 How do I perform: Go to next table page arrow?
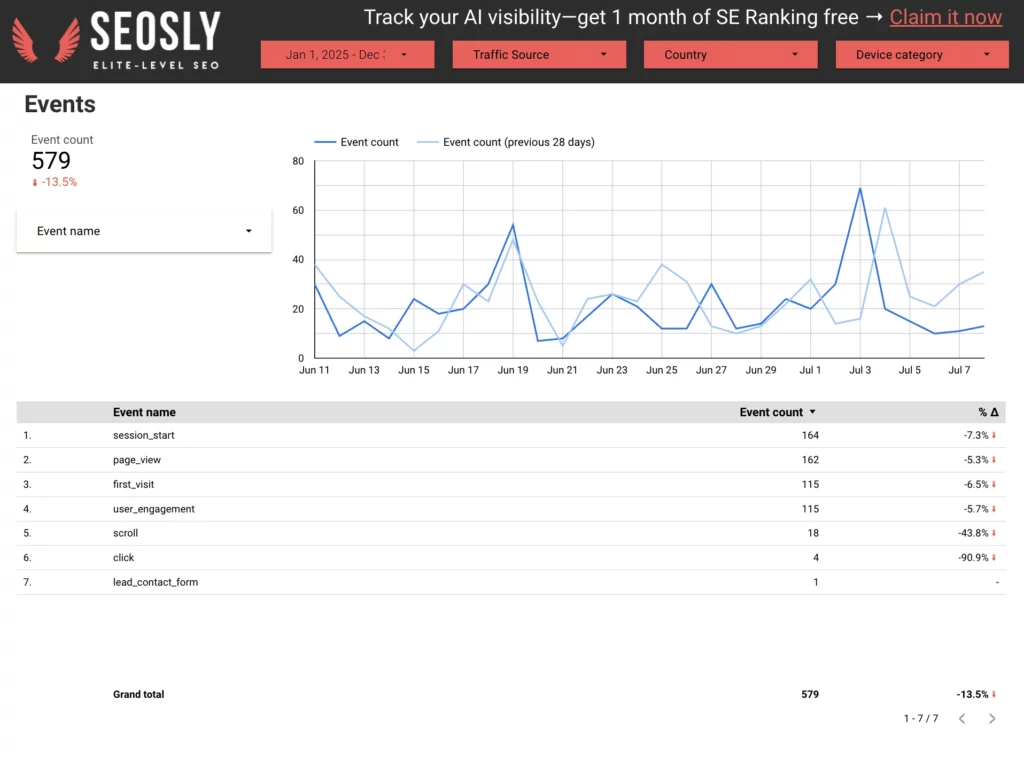coord(991,718)
